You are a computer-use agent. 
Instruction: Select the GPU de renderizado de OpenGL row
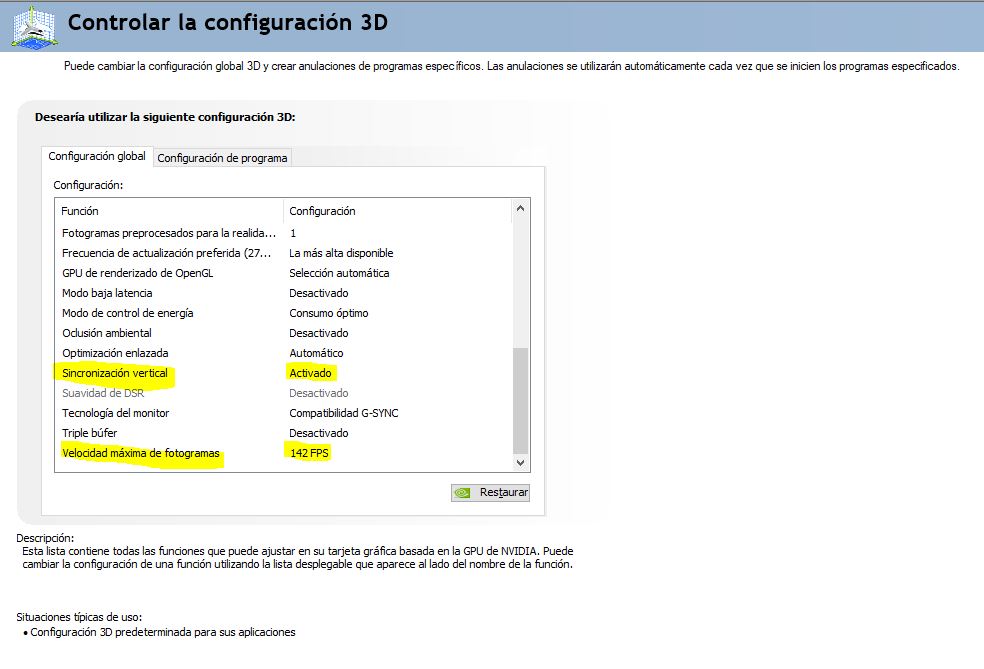pos(284,273)
